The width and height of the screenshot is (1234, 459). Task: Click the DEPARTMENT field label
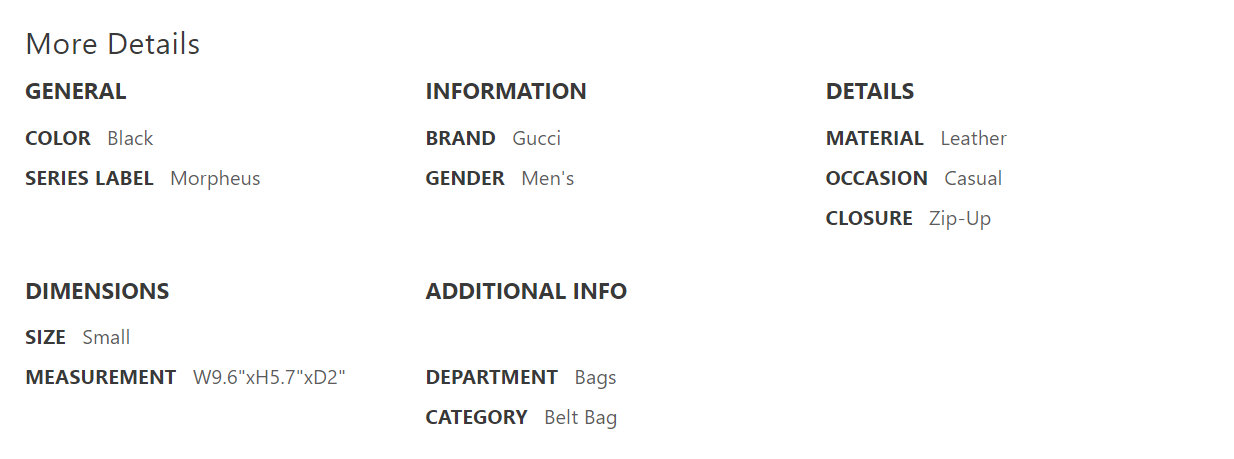(491, 377)
